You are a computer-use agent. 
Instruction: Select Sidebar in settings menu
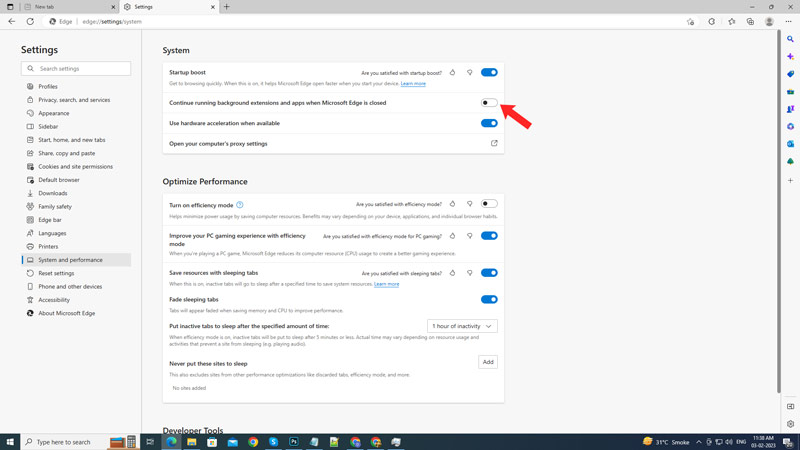point(76,127)
